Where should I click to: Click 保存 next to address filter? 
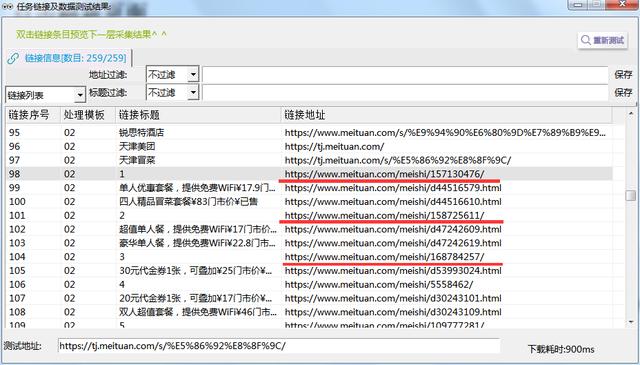tap(623, 75)
